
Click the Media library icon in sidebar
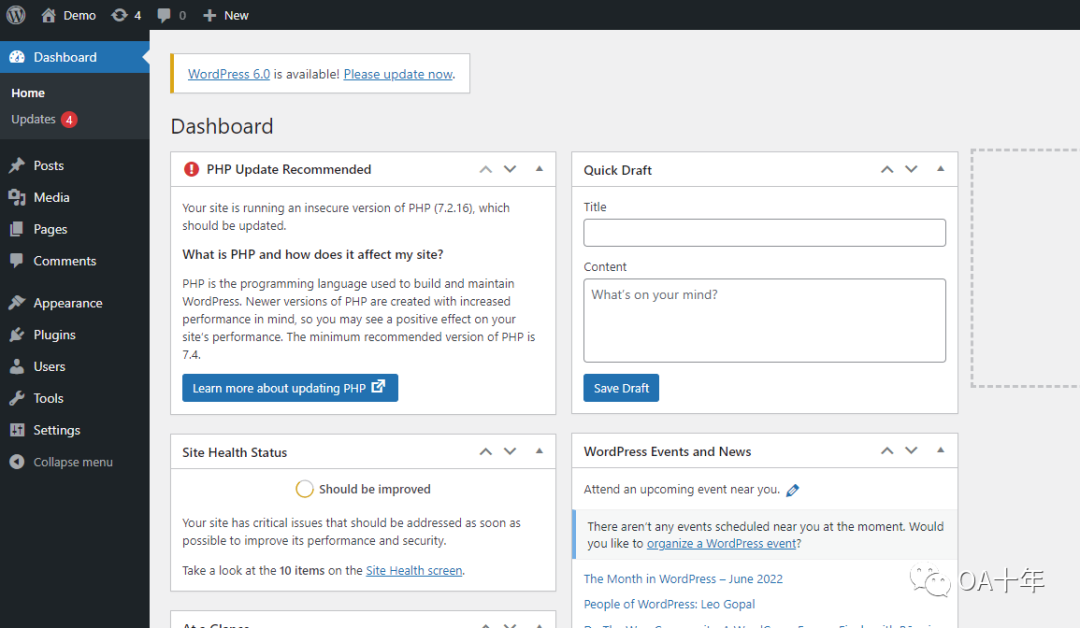tap(17, 198)
